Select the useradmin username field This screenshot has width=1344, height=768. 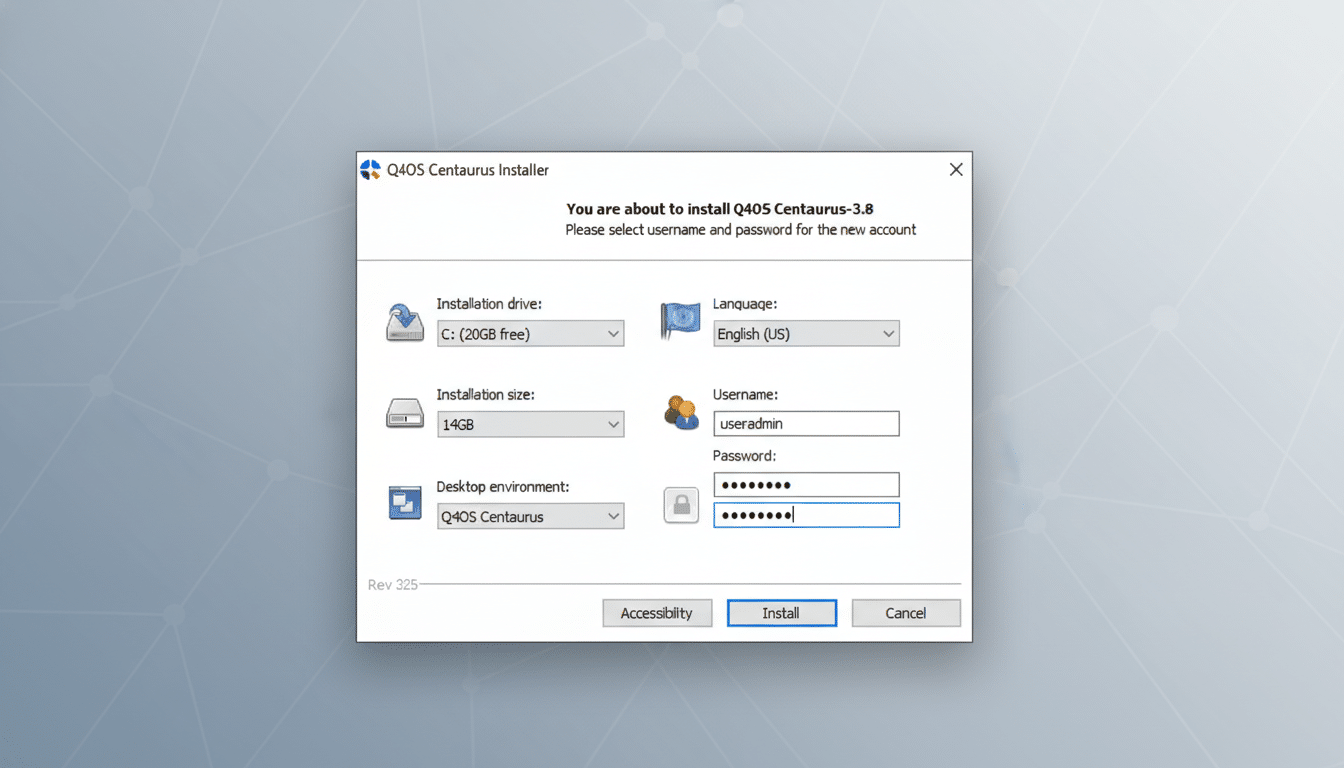click(806, 423)
